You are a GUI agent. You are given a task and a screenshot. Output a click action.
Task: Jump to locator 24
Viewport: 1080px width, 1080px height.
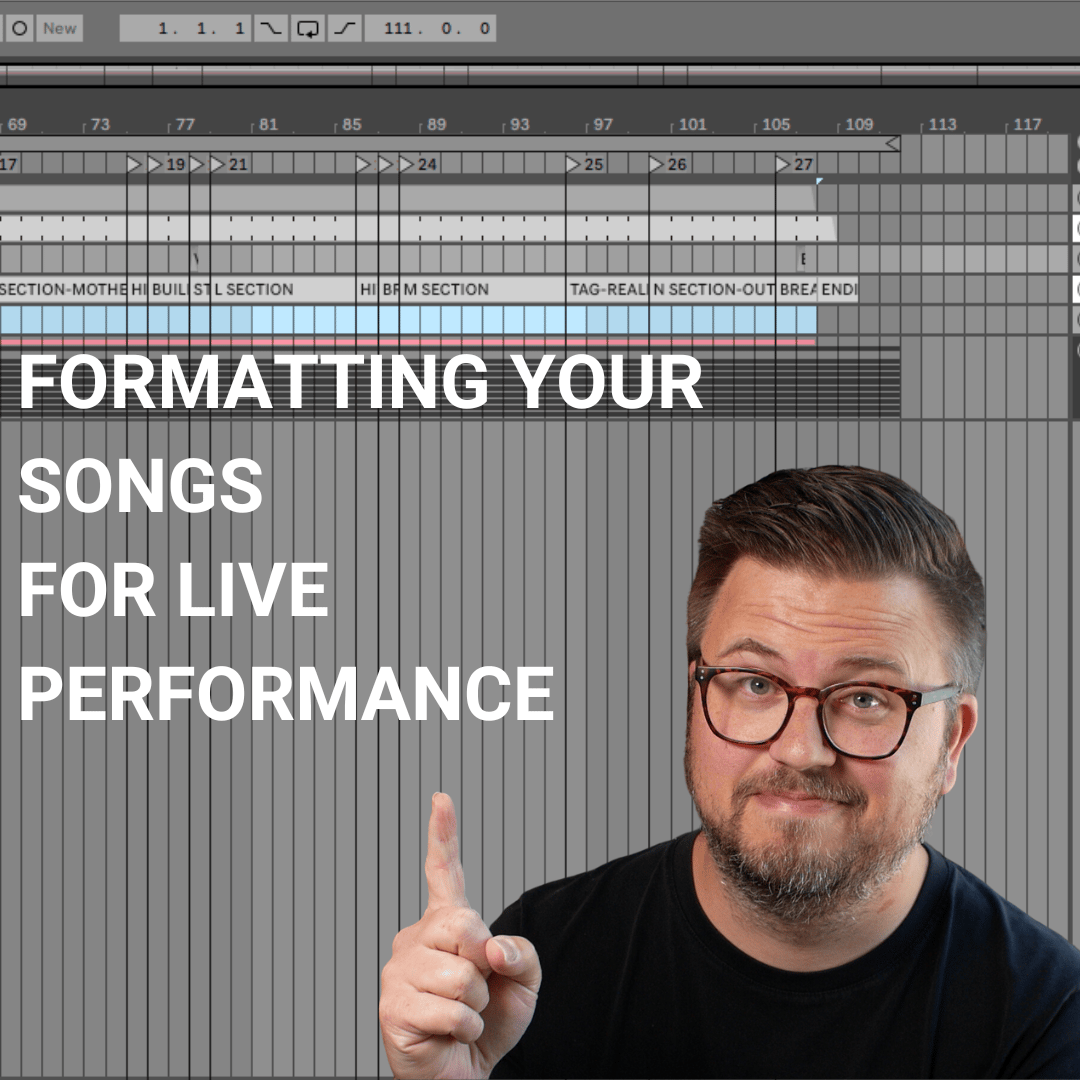click(406, 164)
